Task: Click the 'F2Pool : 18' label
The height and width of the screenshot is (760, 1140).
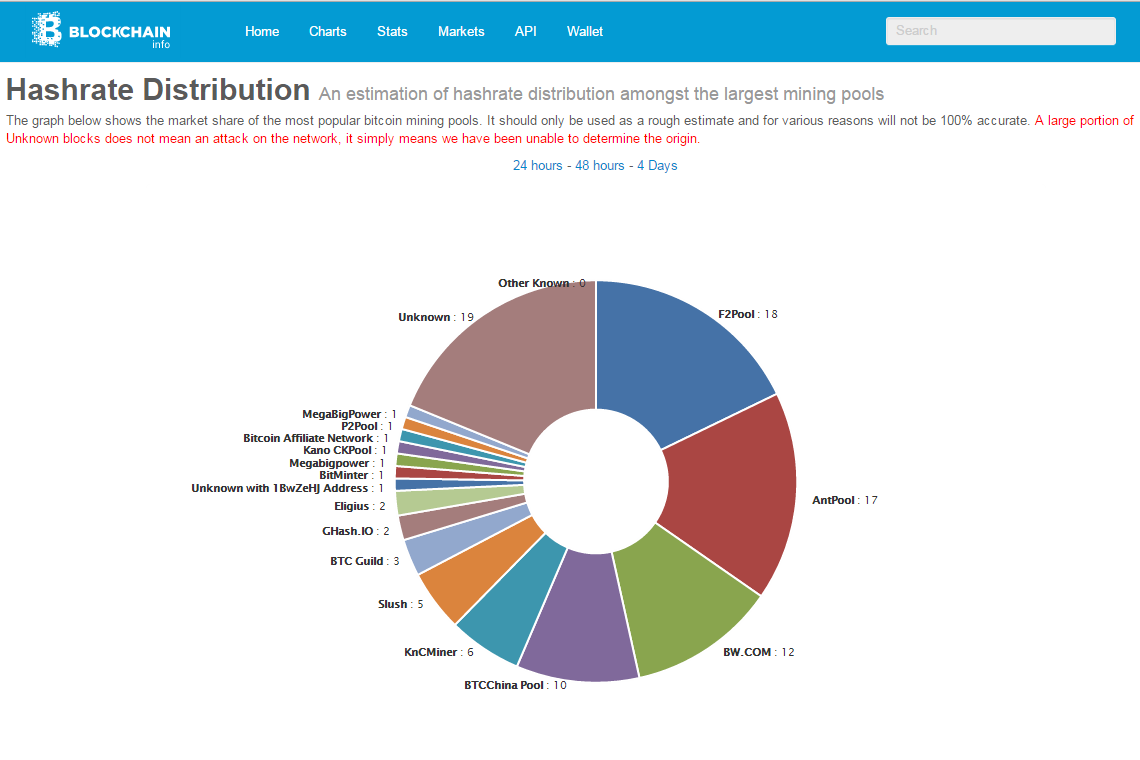Action: [747, 314]
